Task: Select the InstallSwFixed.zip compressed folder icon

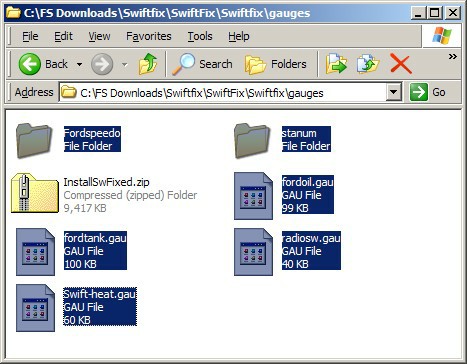Action: click(x=35, y=193)
